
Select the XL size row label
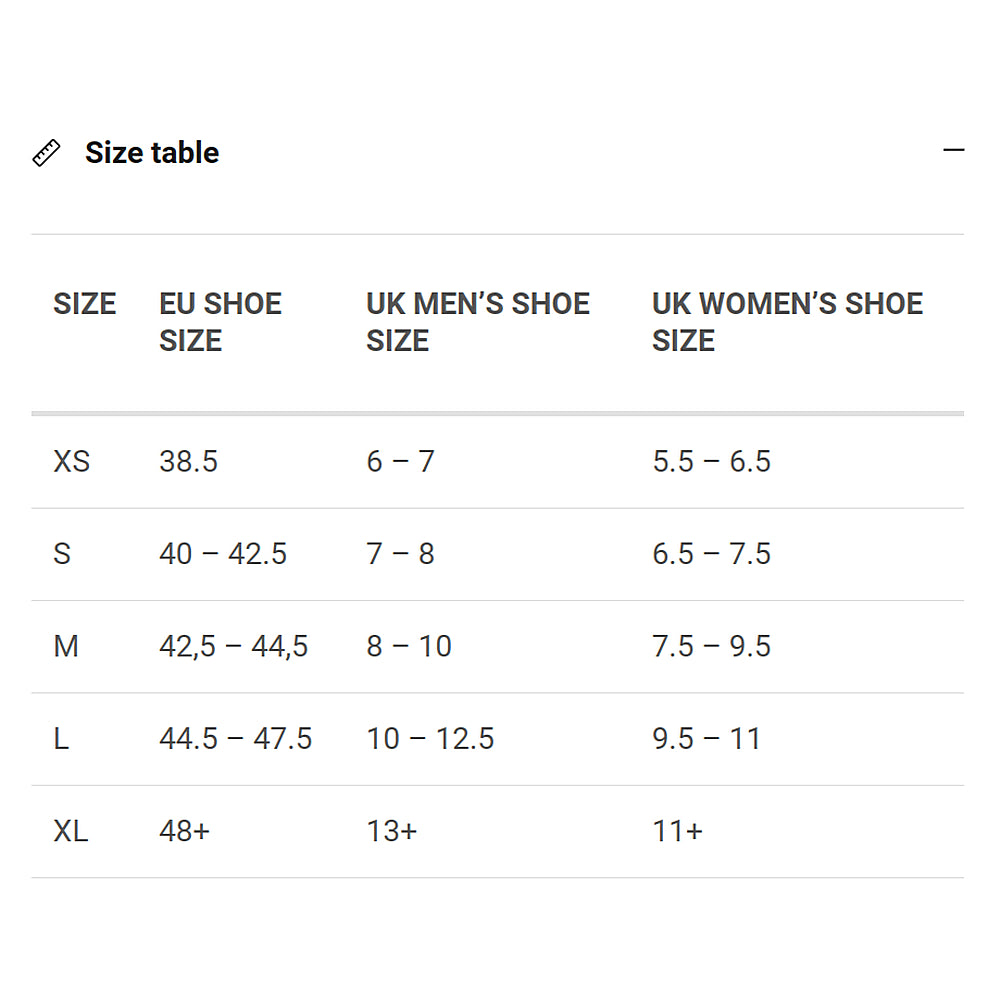coord(71,831)
